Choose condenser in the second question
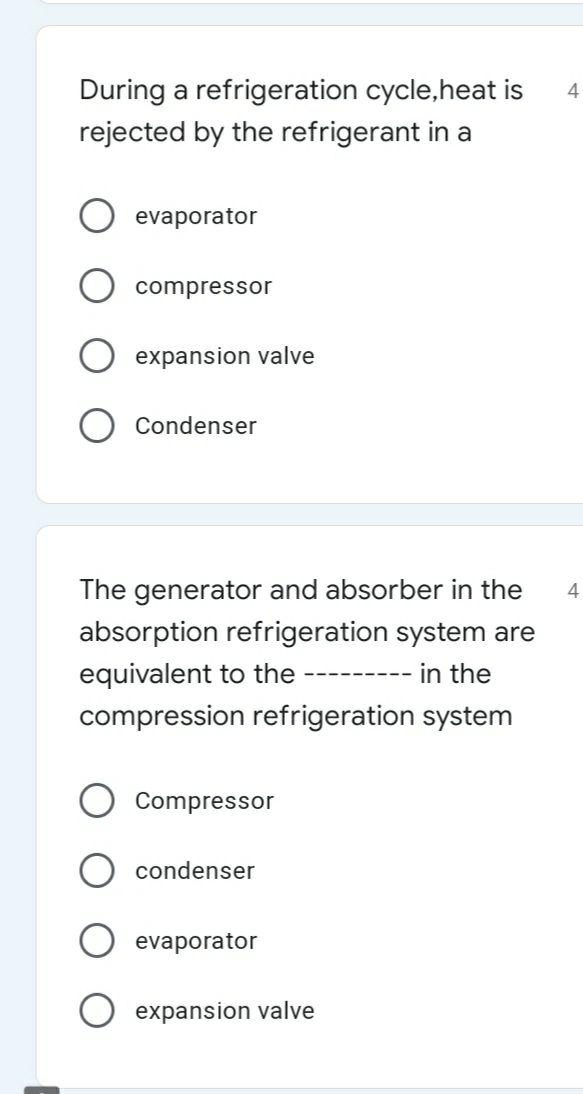This screenshot has height=1094, width=583. pyautogui.click(x=97, y=870)
